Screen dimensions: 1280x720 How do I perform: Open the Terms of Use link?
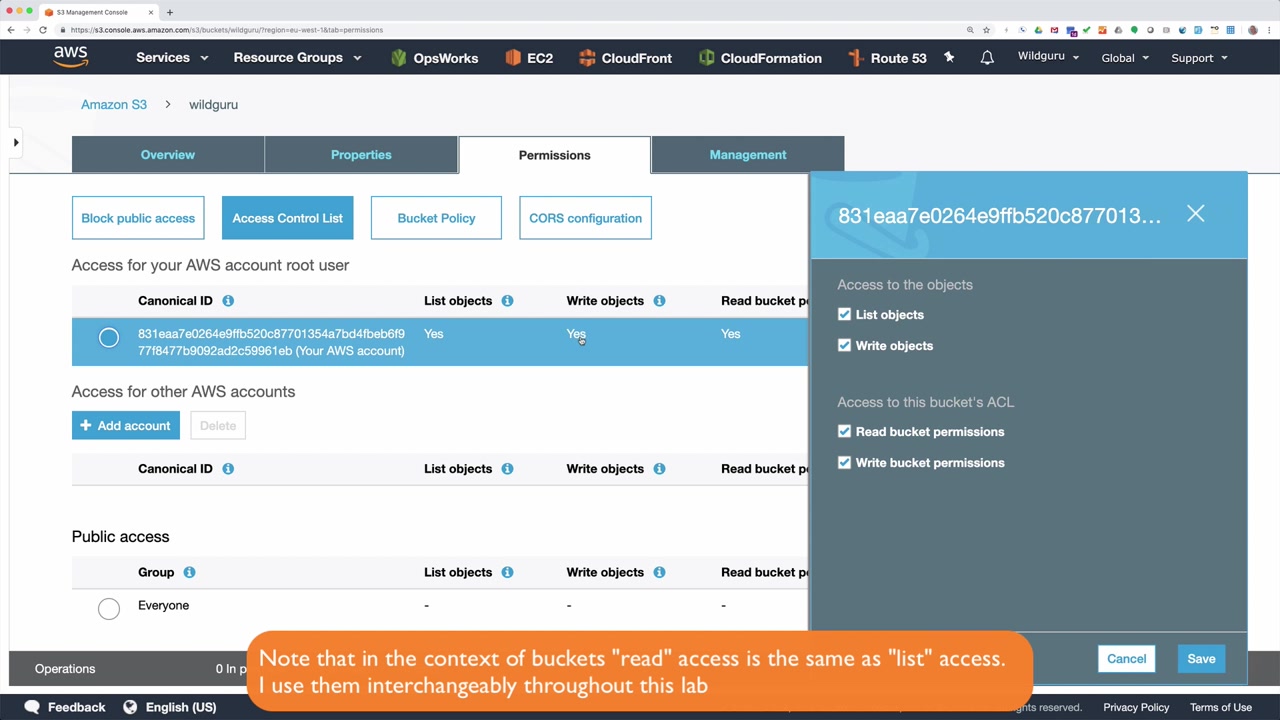1221,708
